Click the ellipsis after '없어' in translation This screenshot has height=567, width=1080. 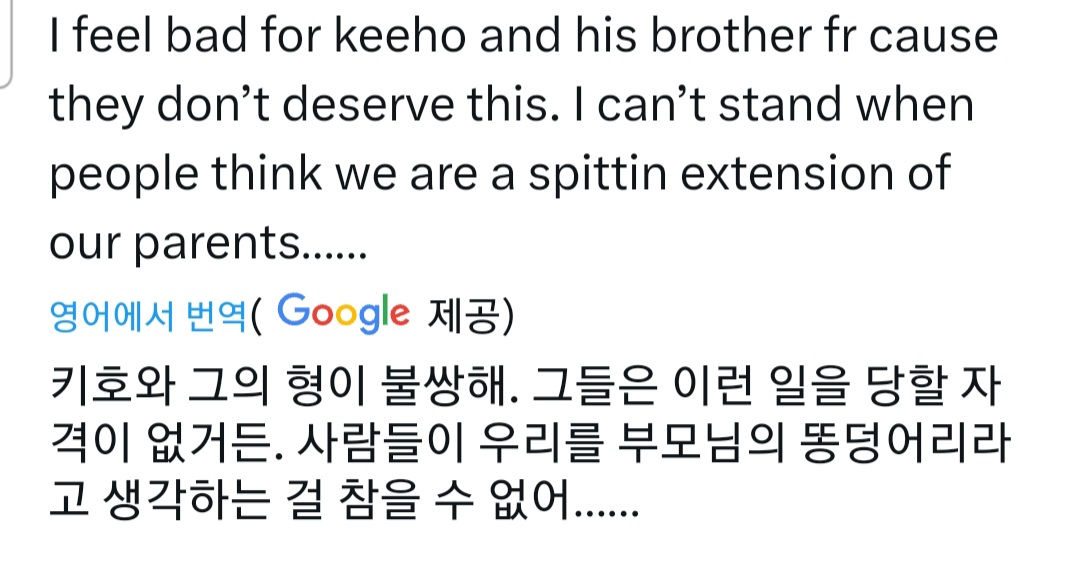tap(606, 511)
